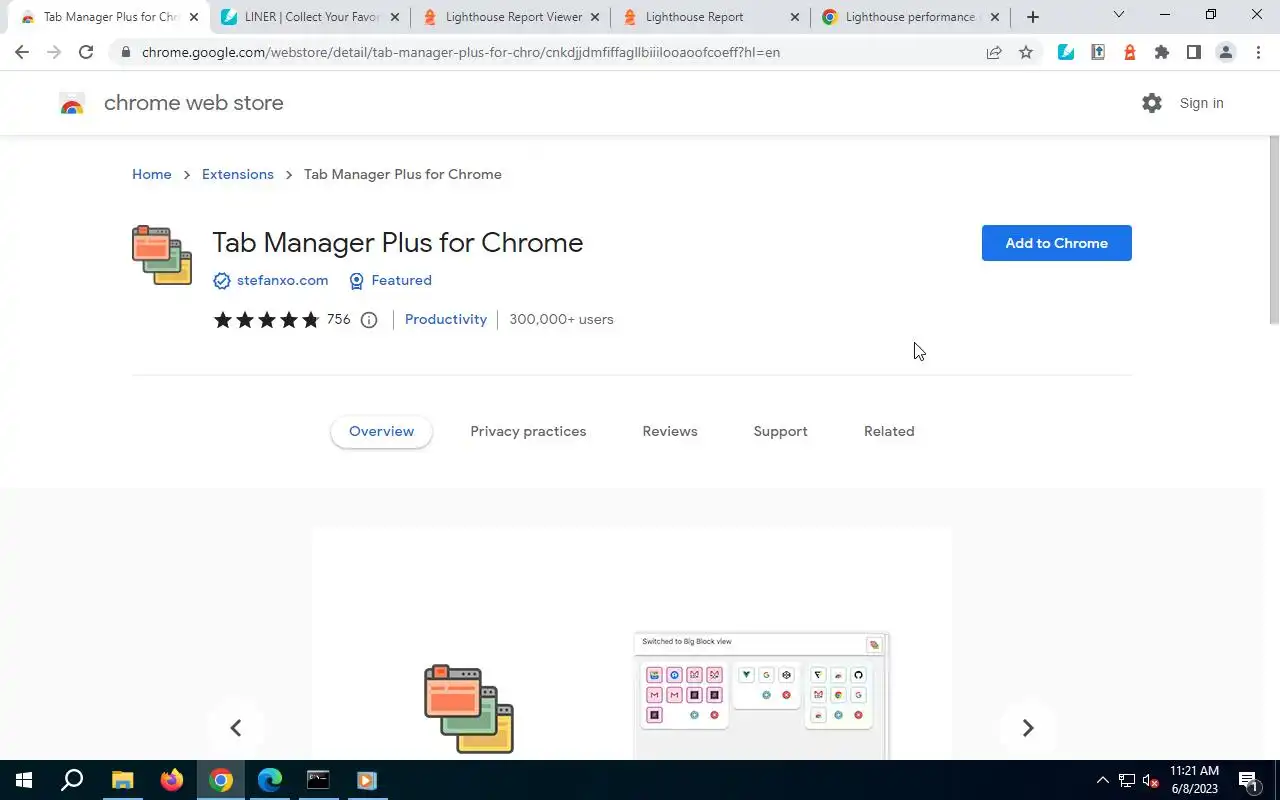Bookmark this tab with star icon
The height and width of the screenshot is (800, 1280).
coord(1026,52)
